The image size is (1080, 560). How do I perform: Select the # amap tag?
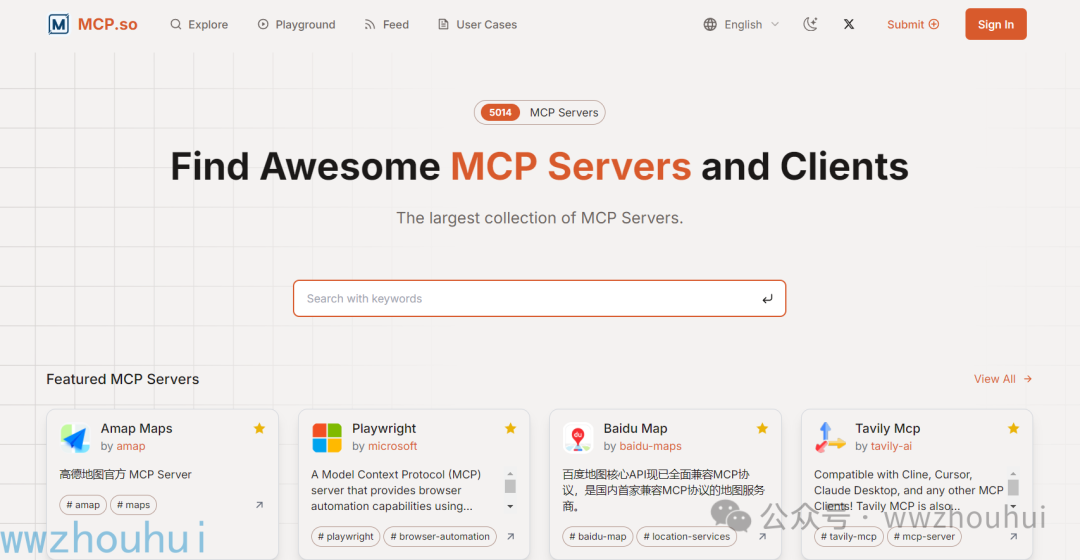pos(83,505)
